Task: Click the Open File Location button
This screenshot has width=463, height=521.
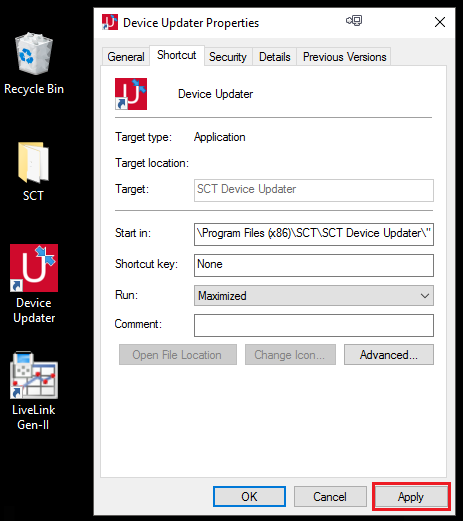Action: click(178, 355)
